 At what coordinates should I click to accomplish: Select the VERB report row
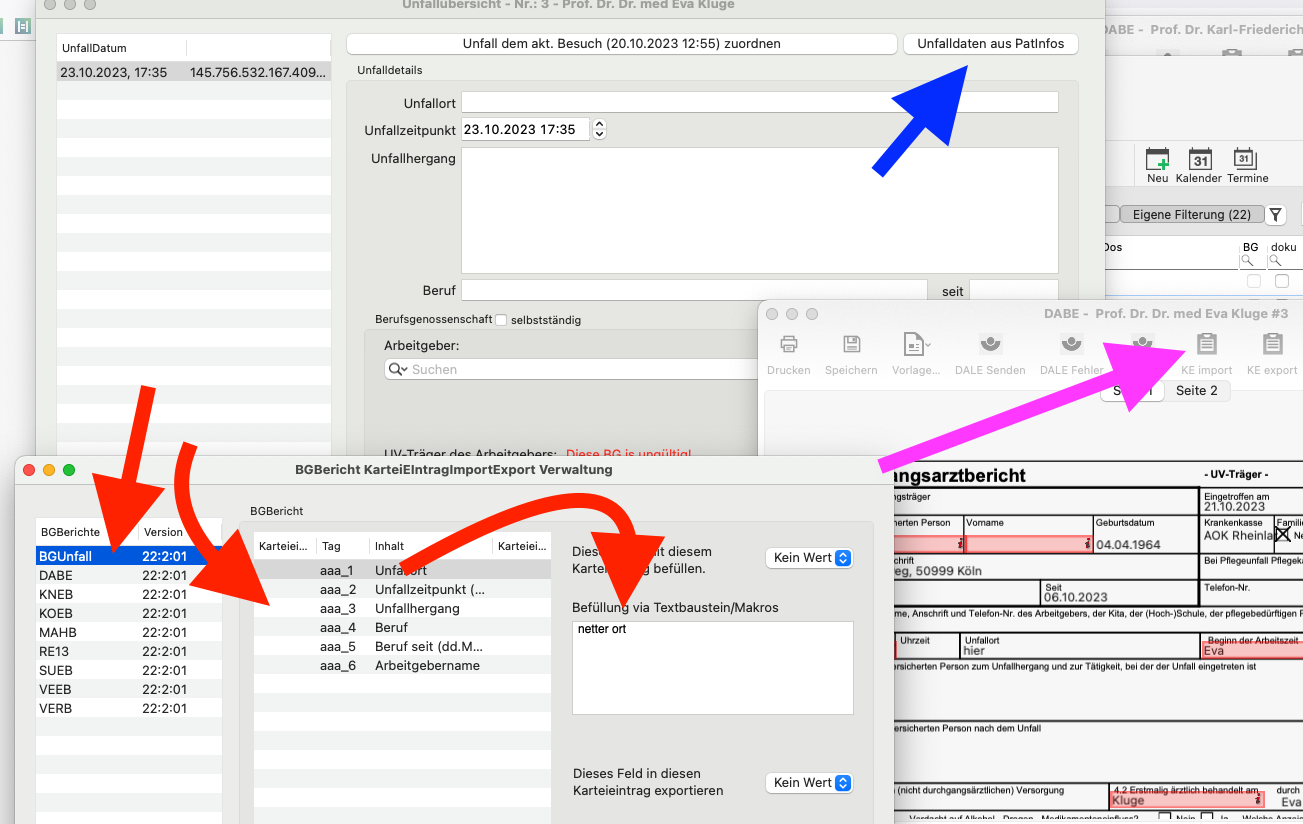129,708
